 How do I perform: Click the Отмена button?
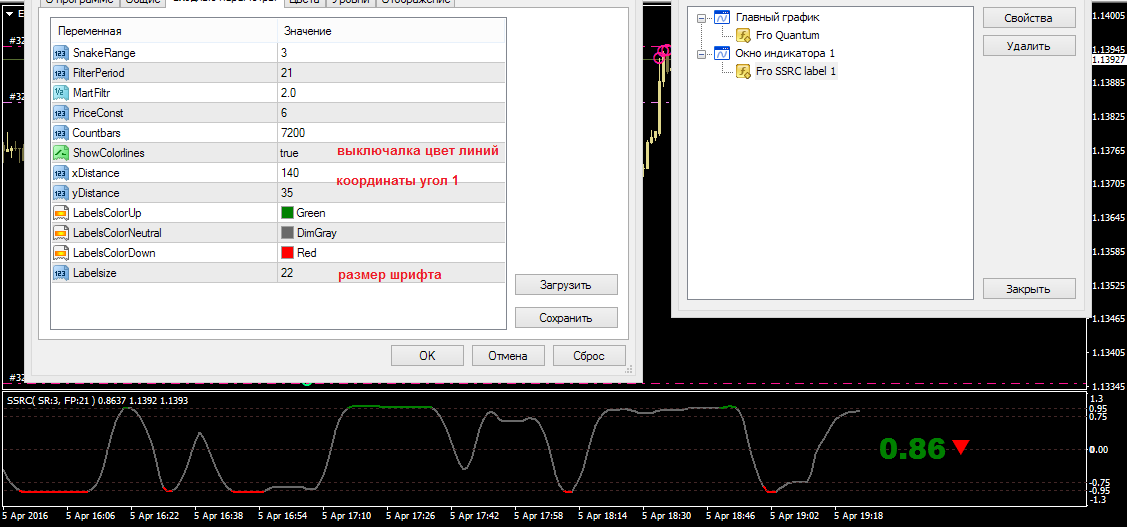[x=508, y=355]
